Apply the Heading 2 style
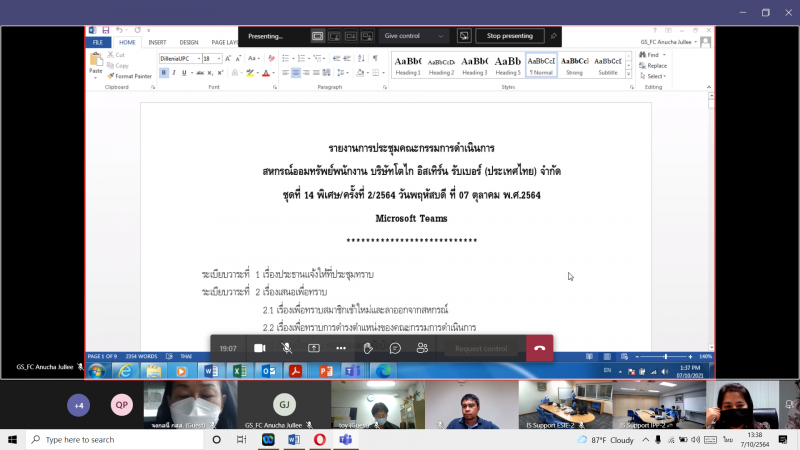 tap(441, 65)
